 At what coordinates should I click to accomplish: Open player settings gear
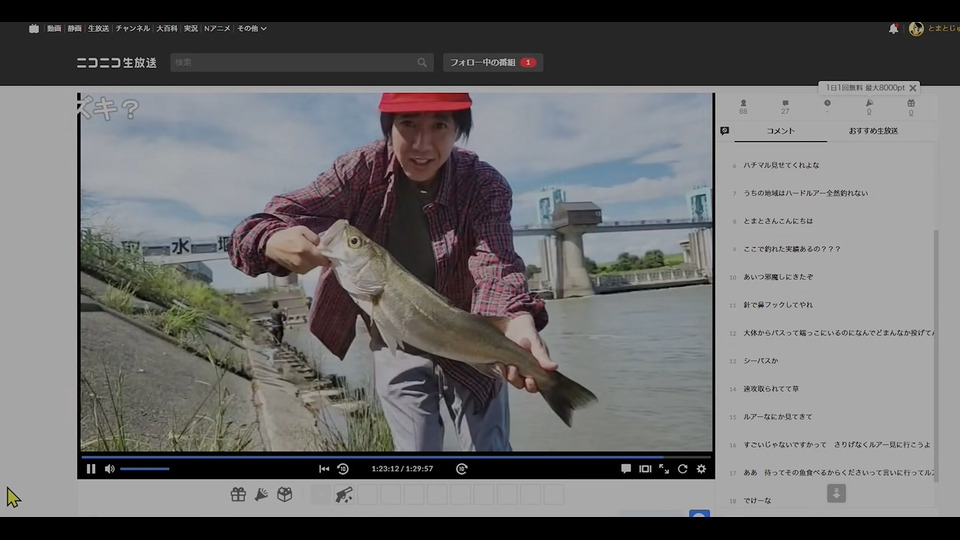[x=701, y=468]
